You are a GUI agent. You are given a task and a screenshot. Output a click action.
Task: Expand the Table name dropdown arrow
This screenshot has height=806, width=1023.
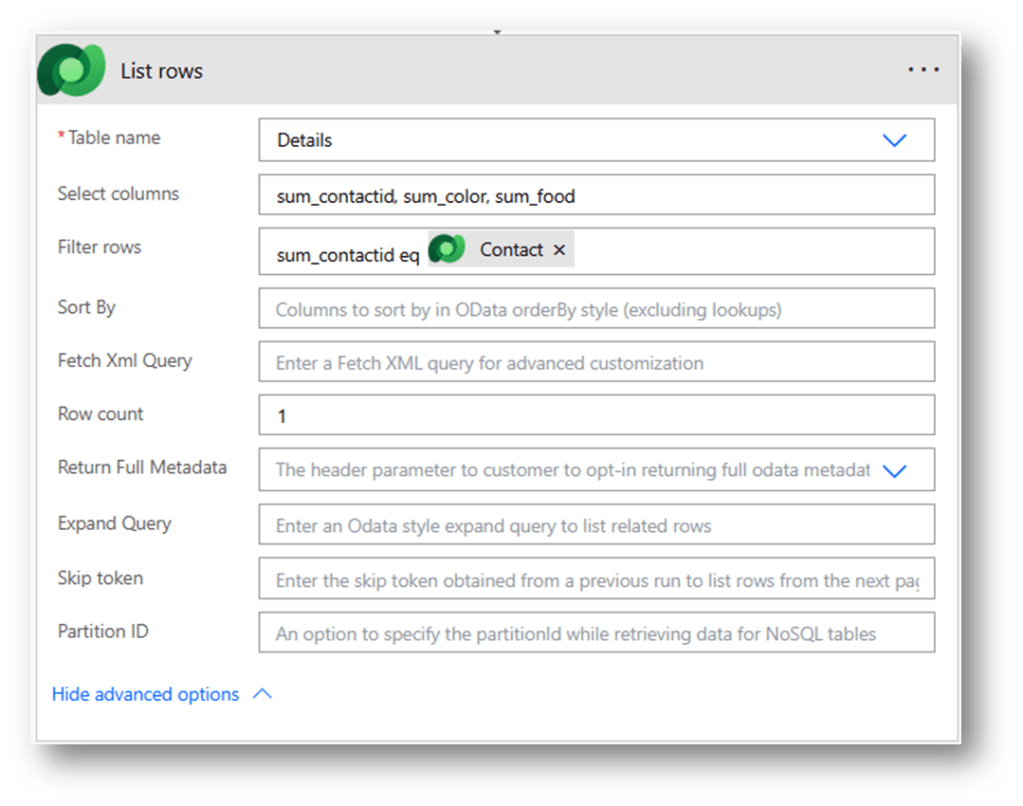click(x=894, y=140)
